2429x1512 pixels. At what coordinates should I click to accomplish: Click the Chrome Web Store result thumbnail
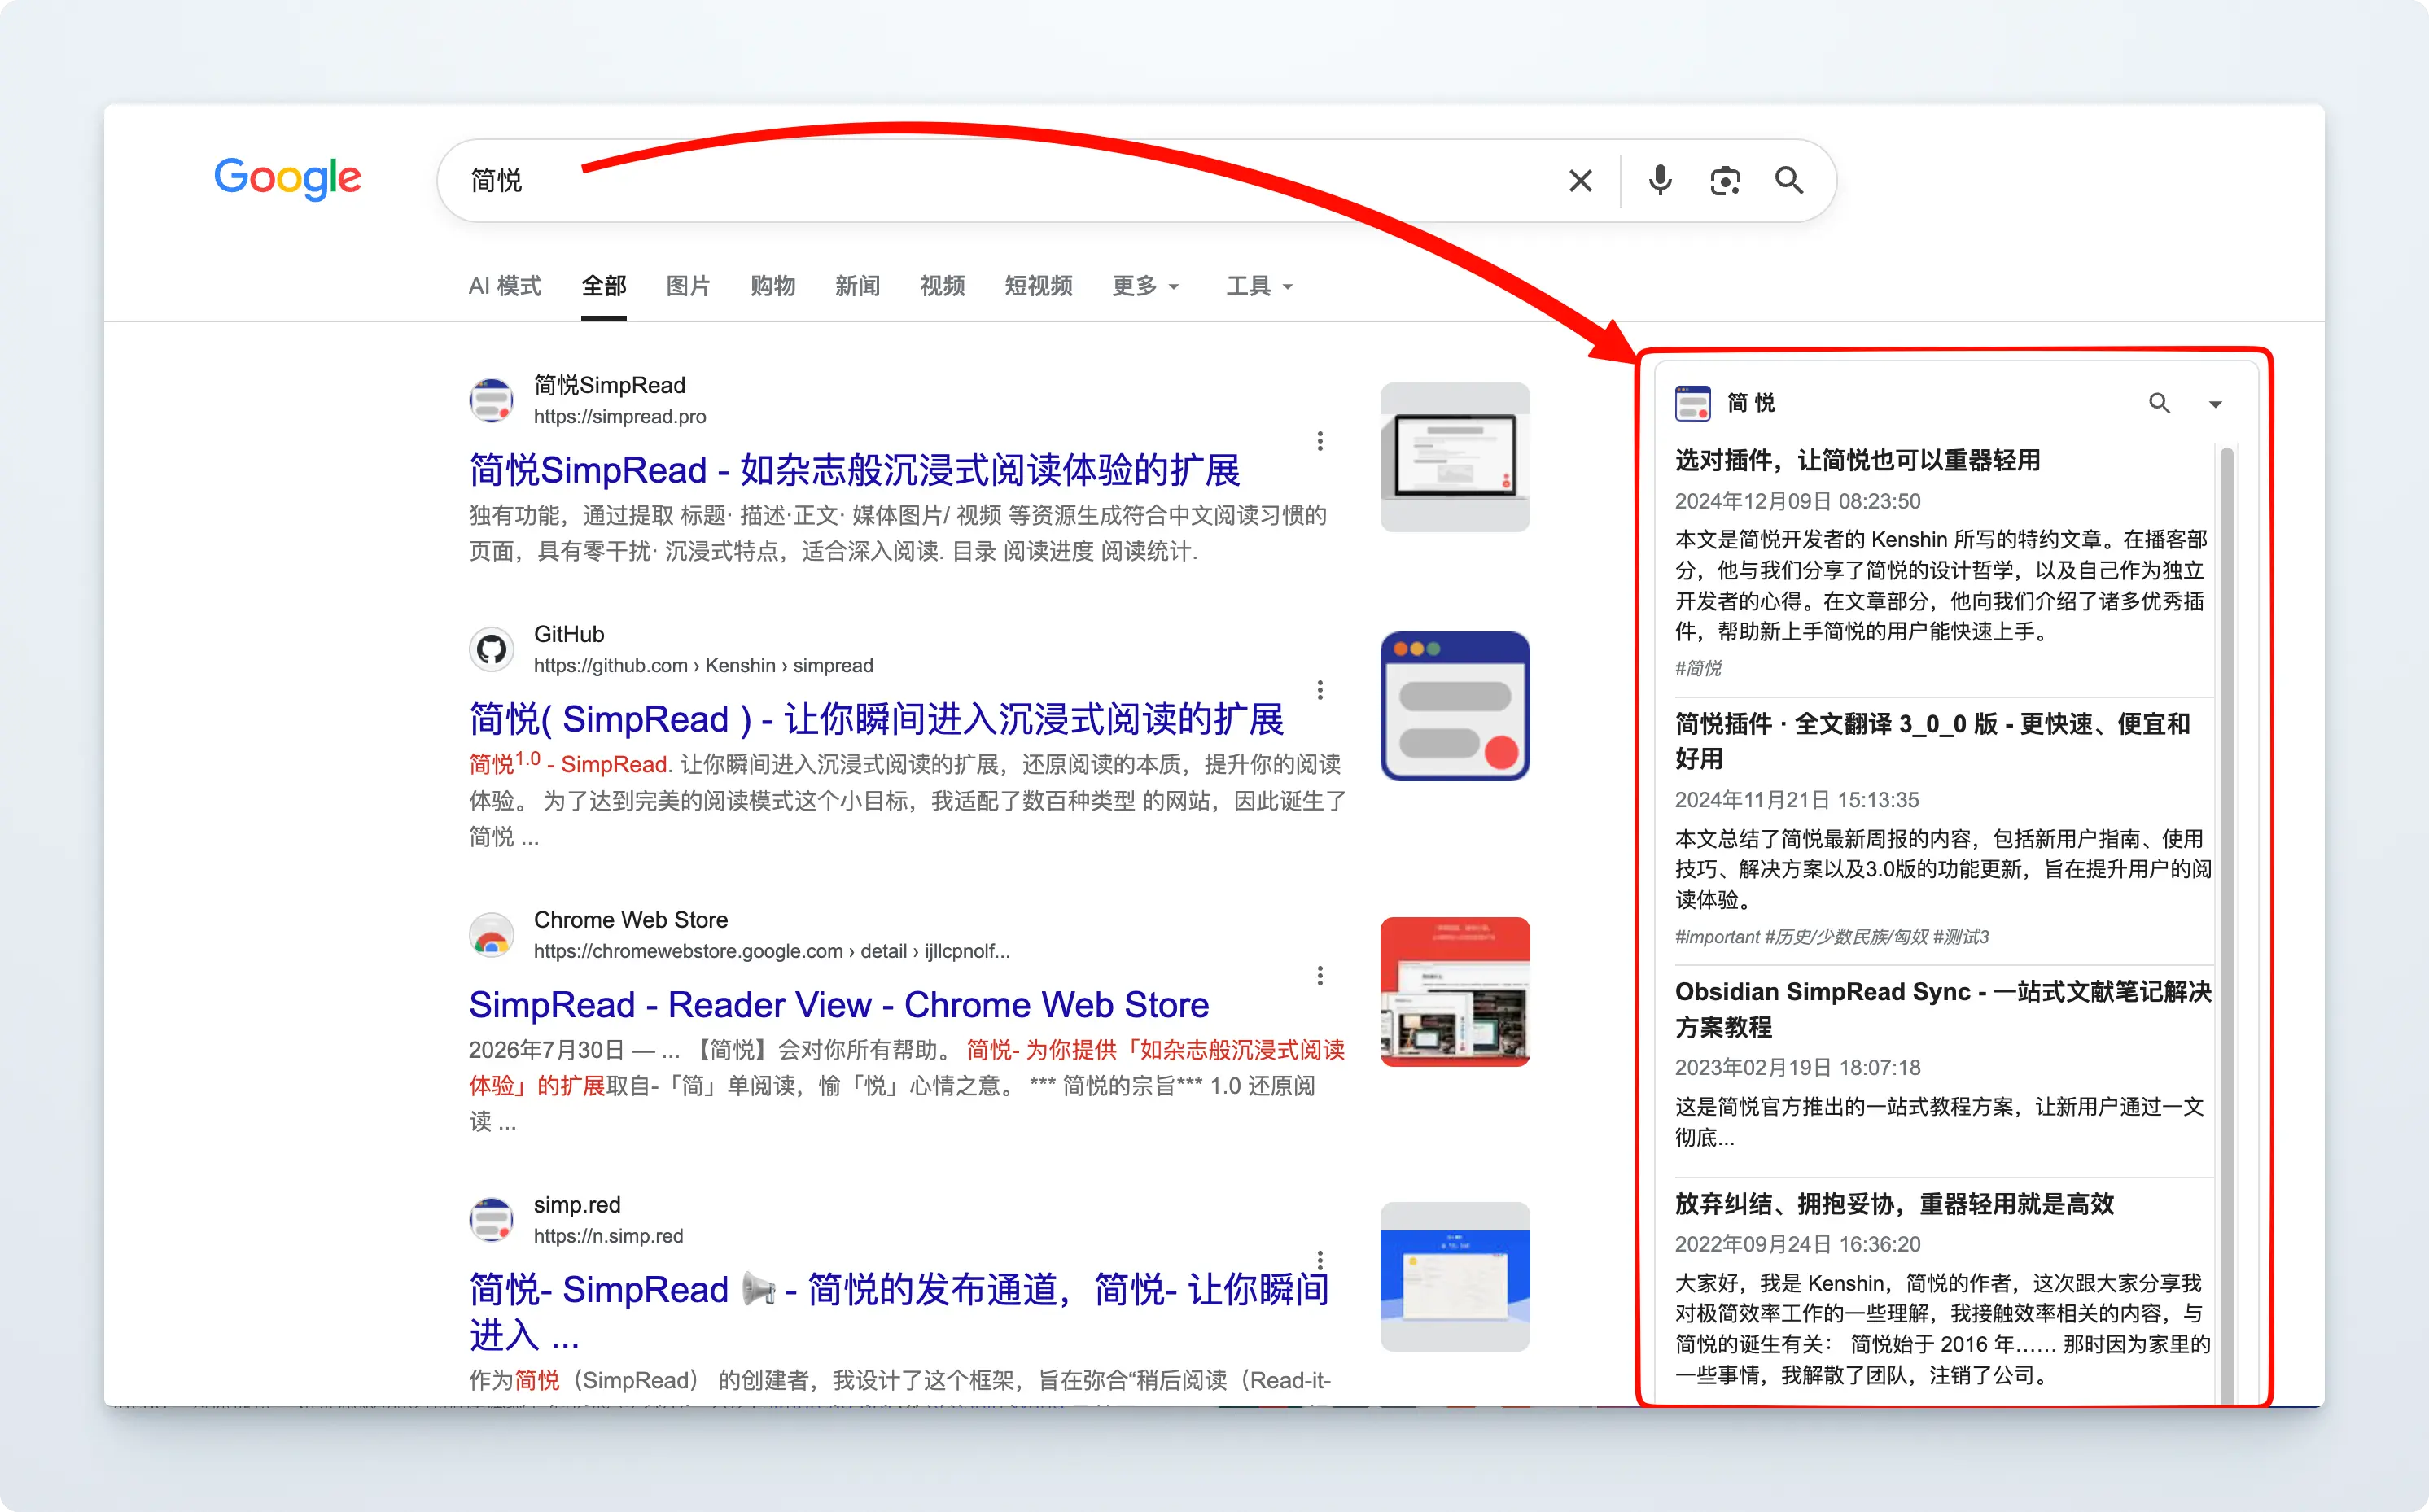click(1455, 992)
